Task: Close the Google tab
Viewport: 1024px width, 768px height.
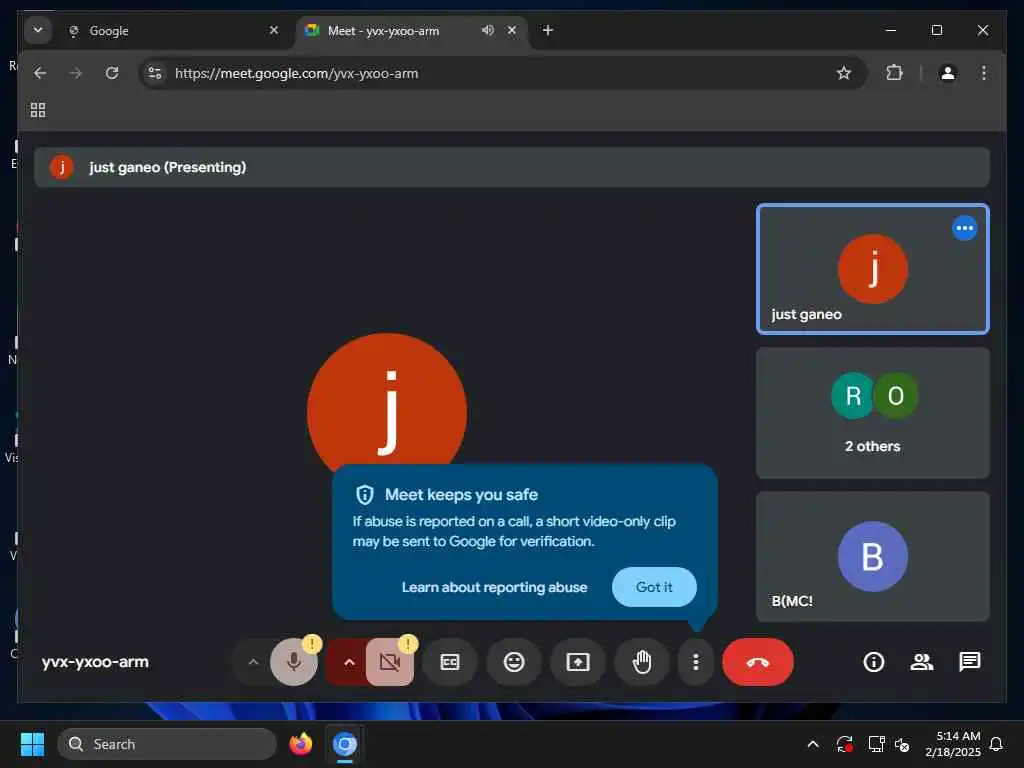Action: pos(274,30)
